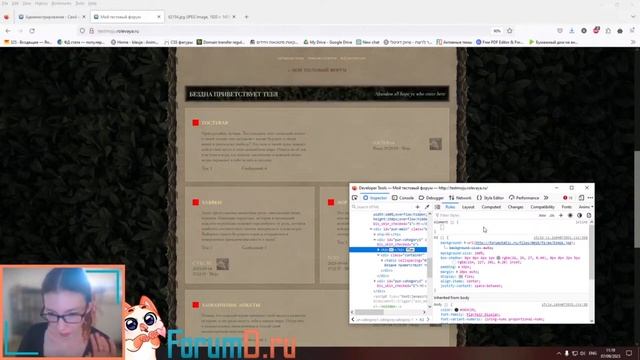Open the Downloads toolbar icon
640x360 pixels.
click(571, 31)
